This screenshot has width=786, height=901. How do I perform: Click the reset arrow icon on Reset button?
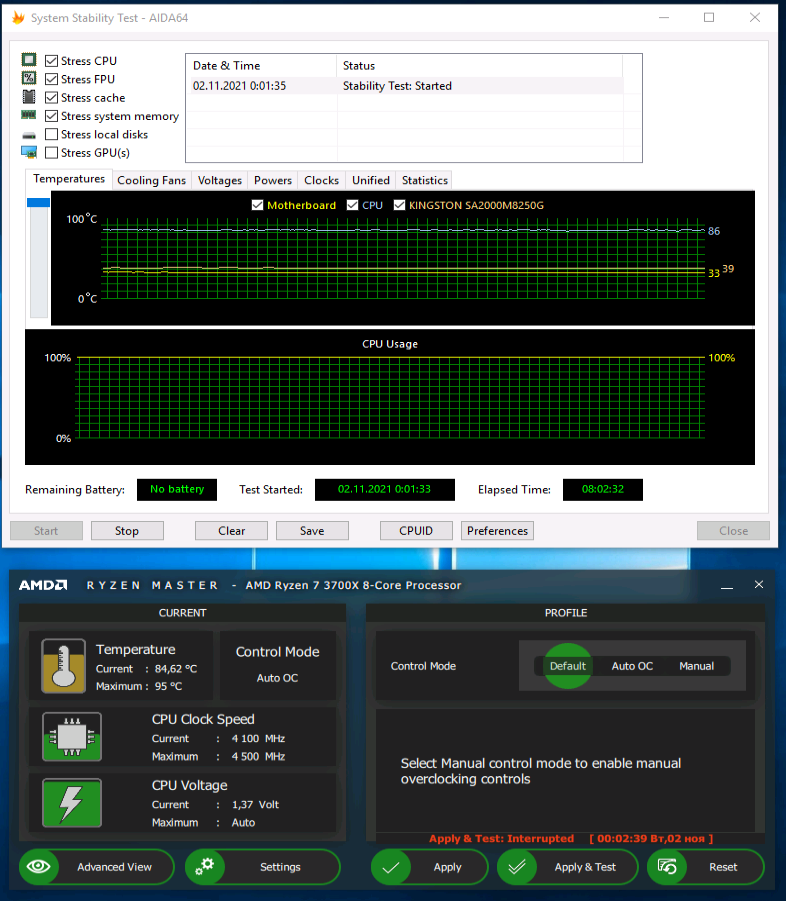tap(667, 867)
